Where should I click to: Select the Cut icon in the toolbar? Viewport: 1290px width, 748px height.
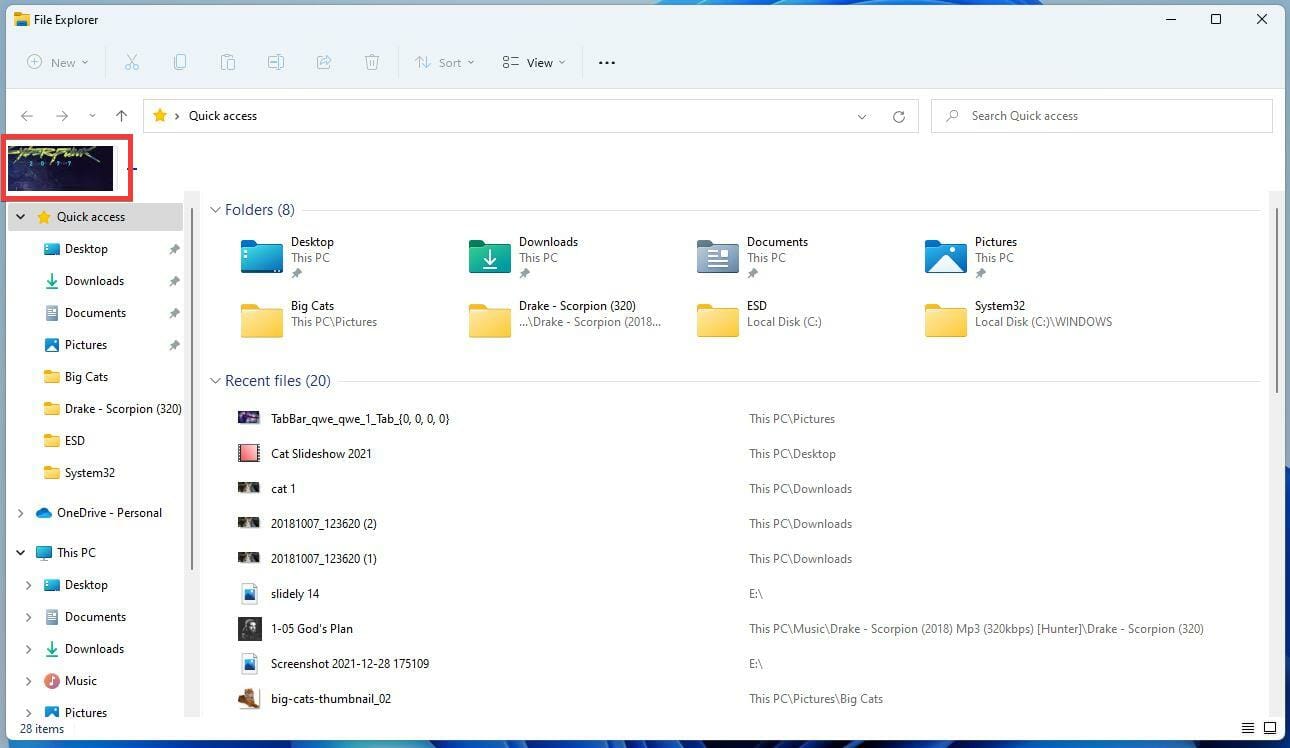point(131,62)
